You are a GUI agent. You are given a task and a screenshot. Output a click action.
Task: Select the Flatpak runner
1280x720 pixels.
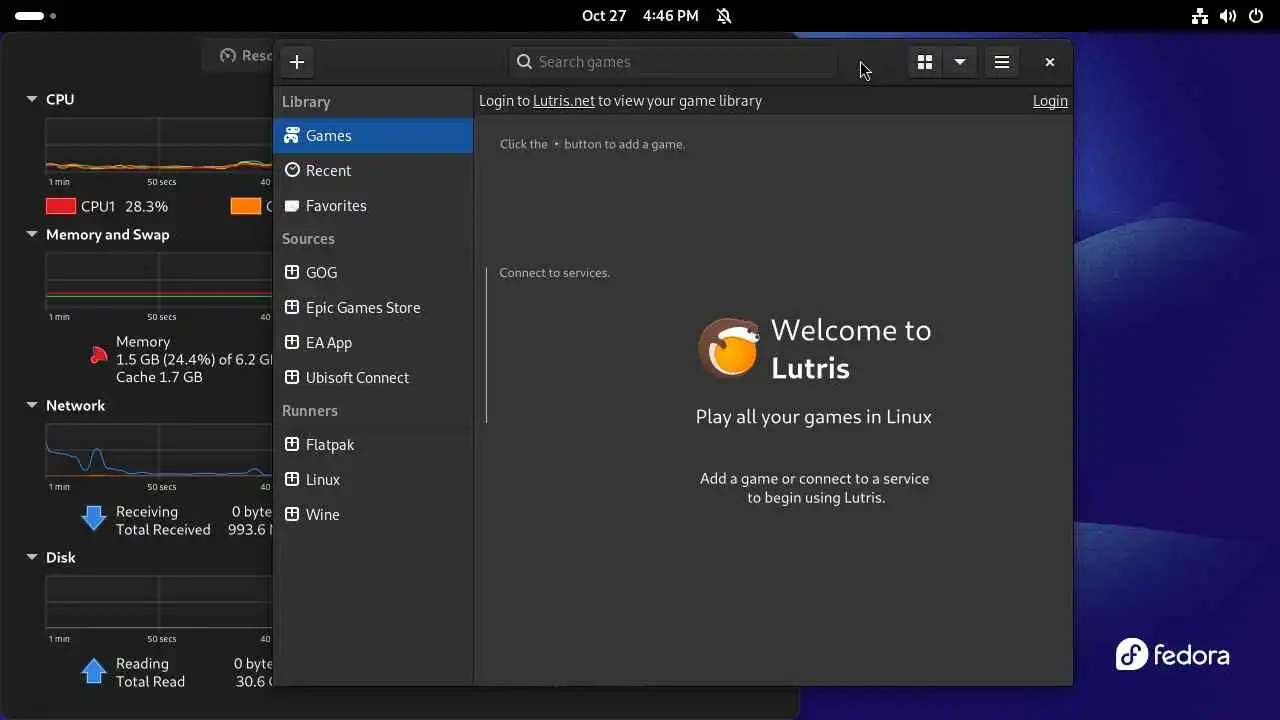(373, 444)
